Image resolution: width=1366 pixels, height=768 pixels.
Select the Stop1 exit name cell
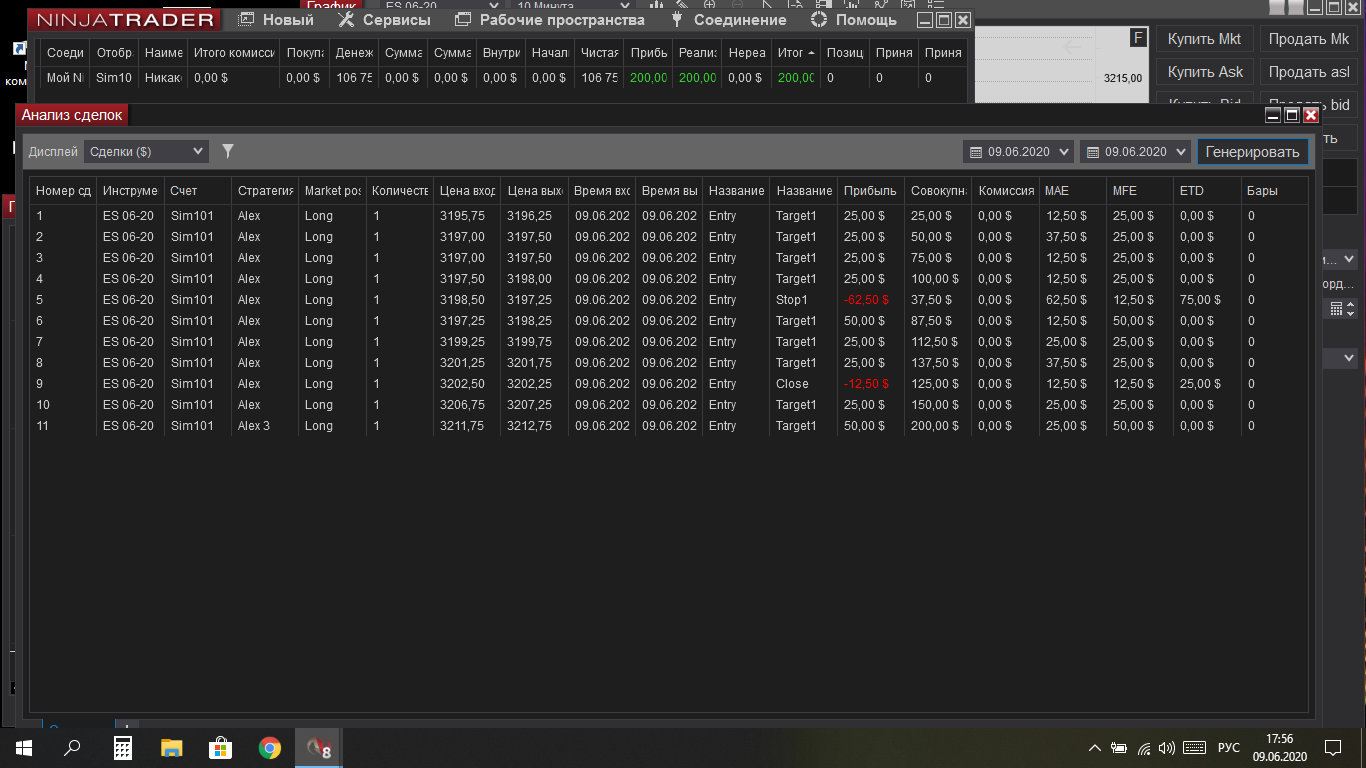tap(804, 300)
